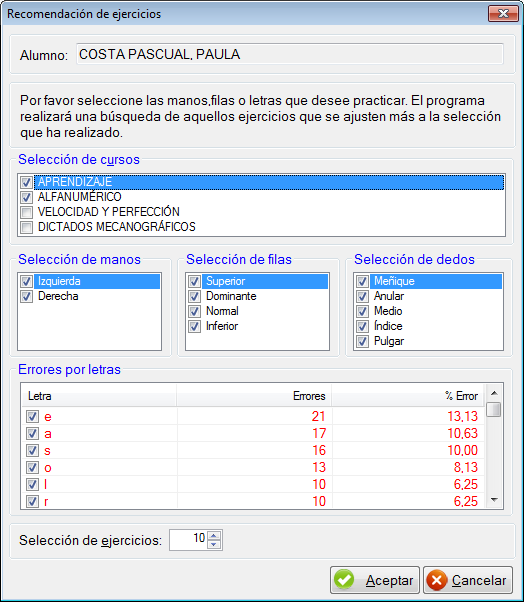Click the red Cancelar button
The height and width of the screenshot is (602, 524).
point(468,580)
